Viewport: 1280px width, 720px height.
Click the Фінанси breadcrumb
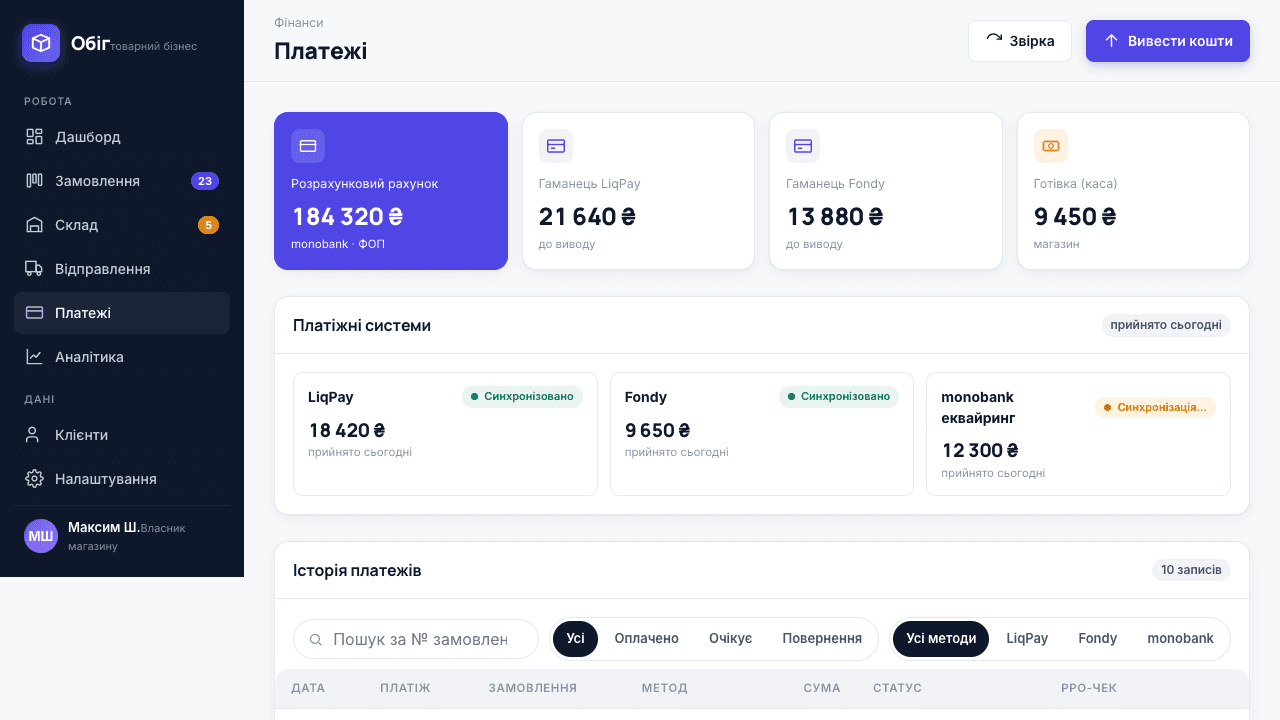(299, 22)
